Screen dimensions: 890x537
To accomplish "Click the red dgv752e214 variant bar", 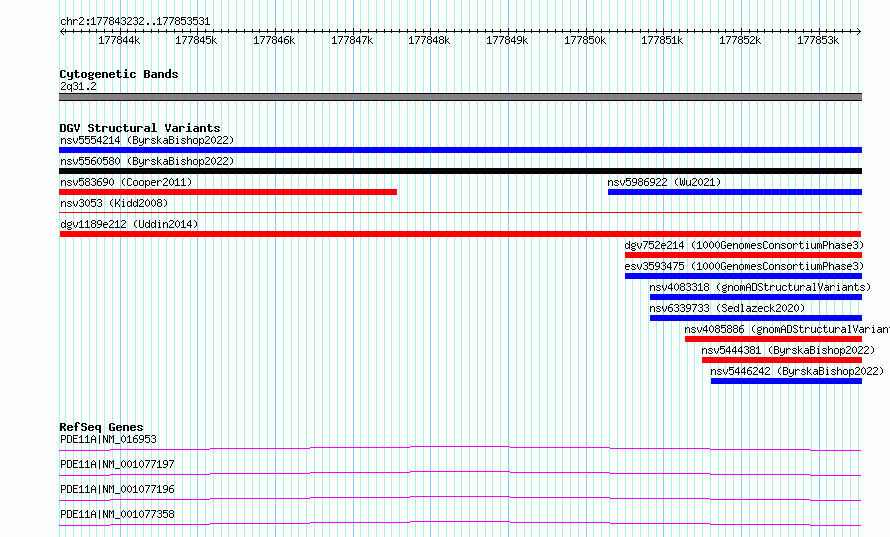I will point(744,255).
